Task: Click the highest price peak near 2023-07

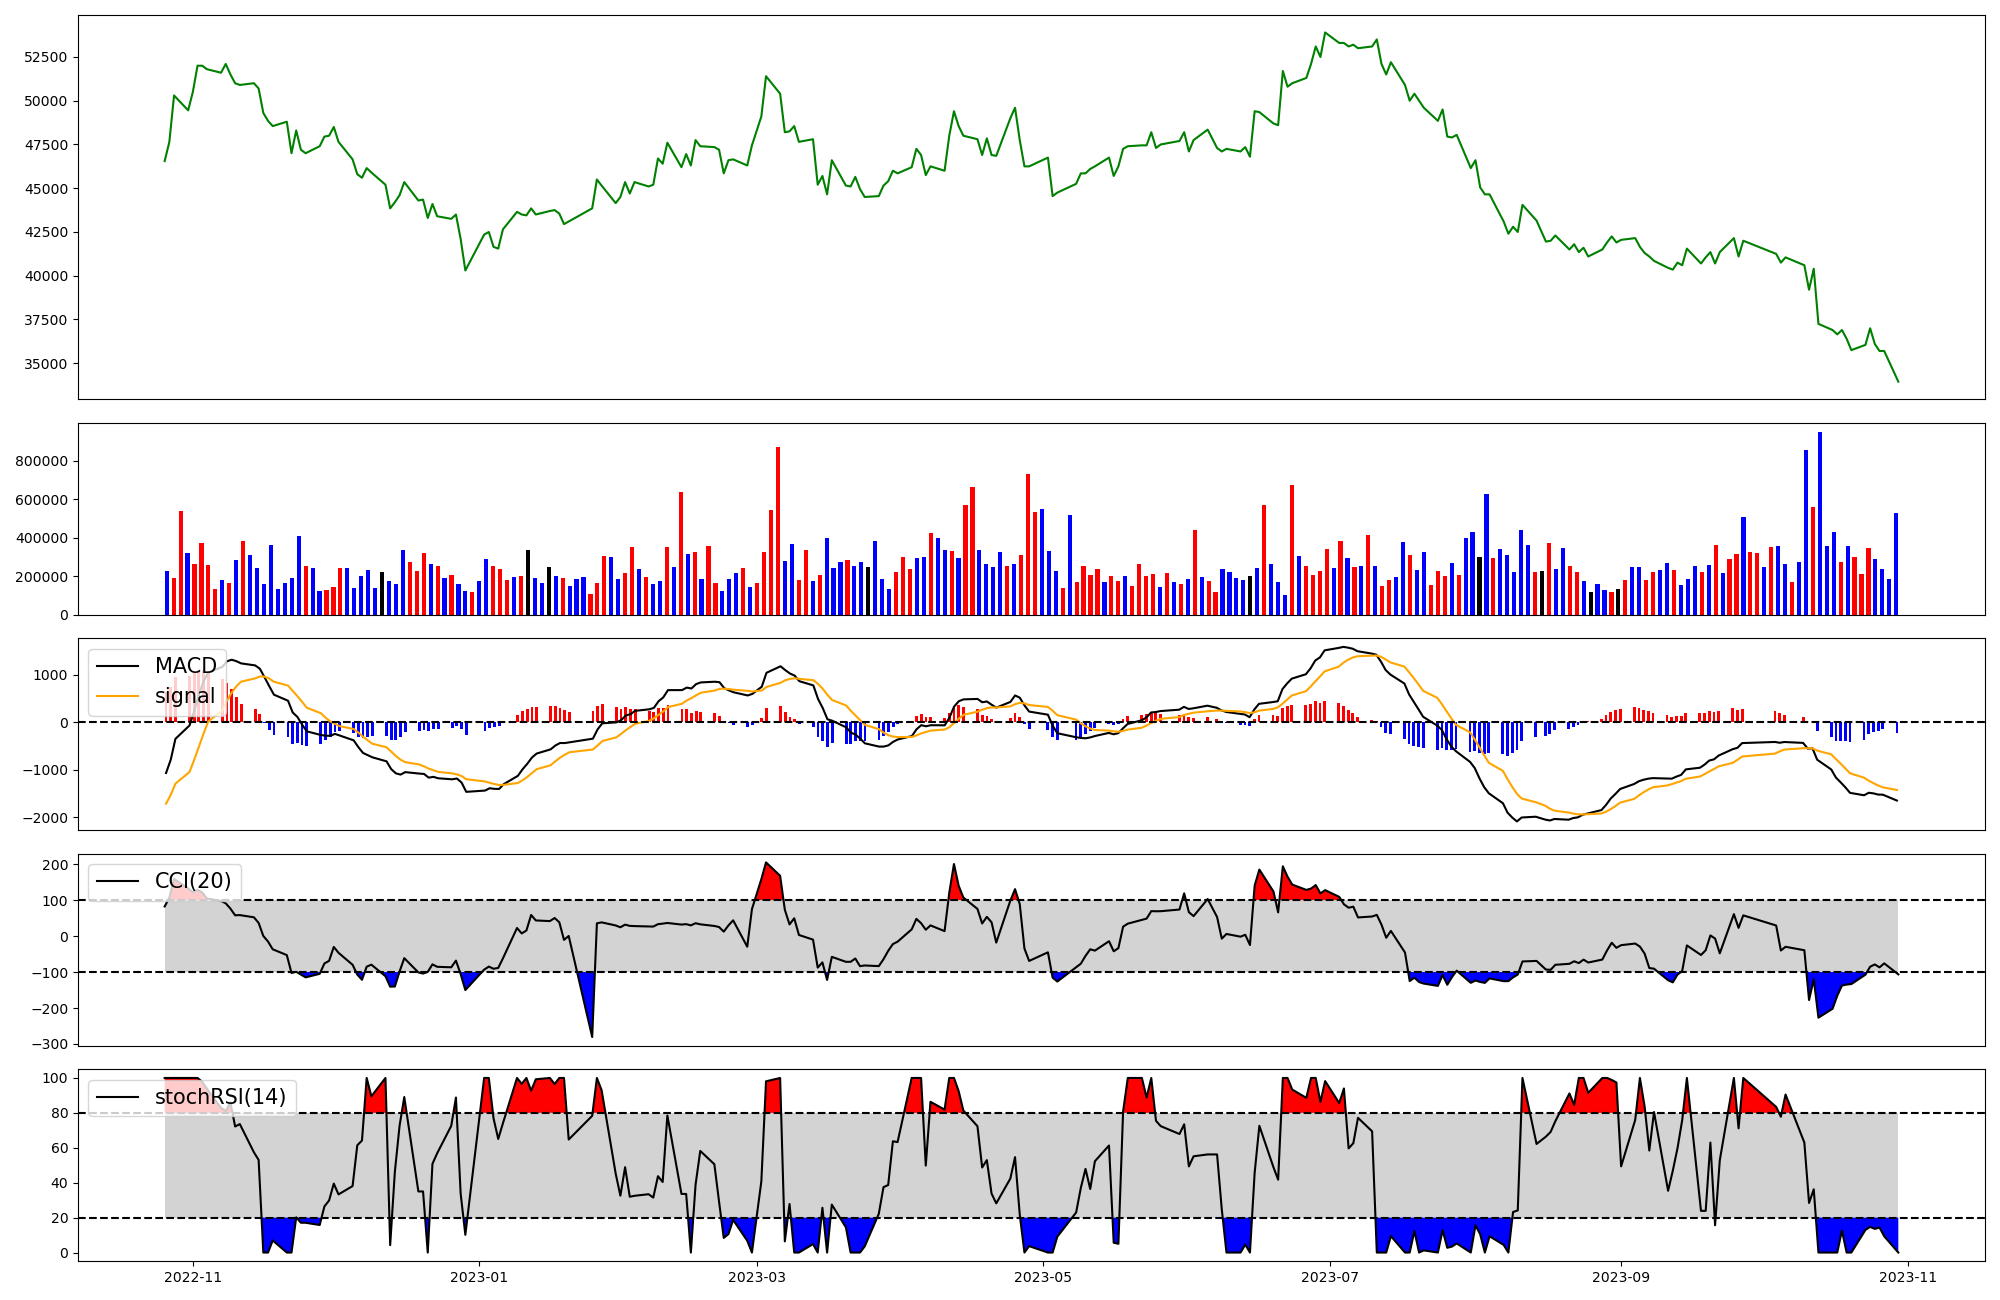Action: click(x=1324, y=33)
